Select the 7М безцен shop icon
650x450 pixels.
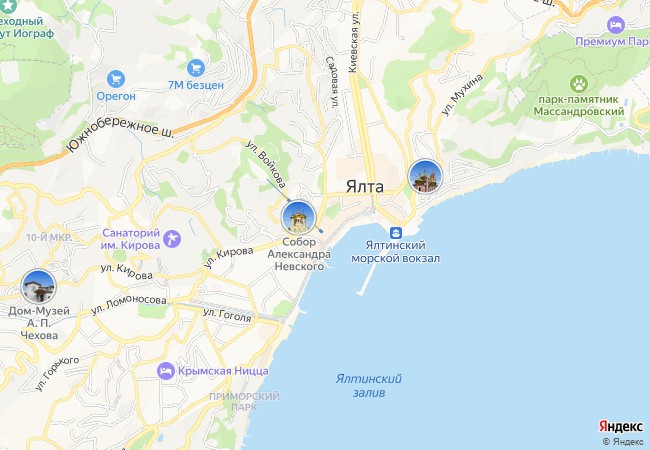[196, 68]
